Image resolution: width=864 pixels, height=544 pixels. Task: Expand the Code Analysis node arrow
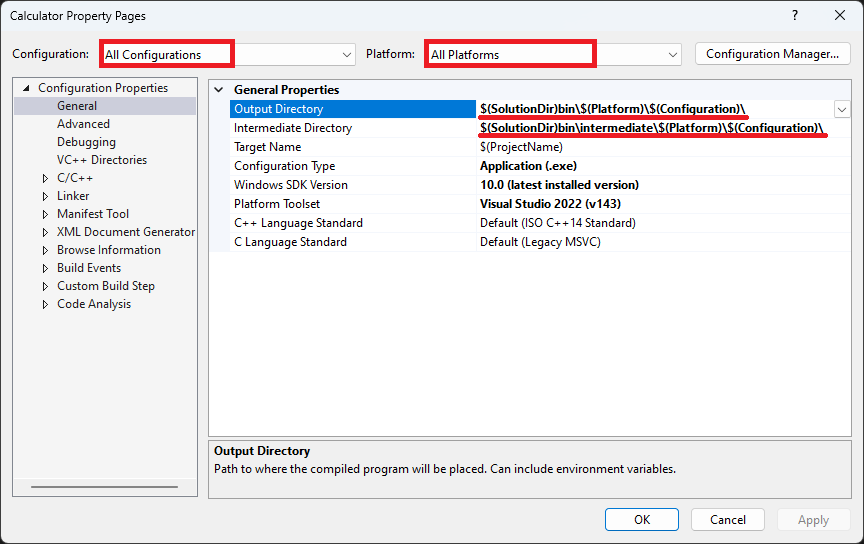pyautogui.click(x=45, y=304)
